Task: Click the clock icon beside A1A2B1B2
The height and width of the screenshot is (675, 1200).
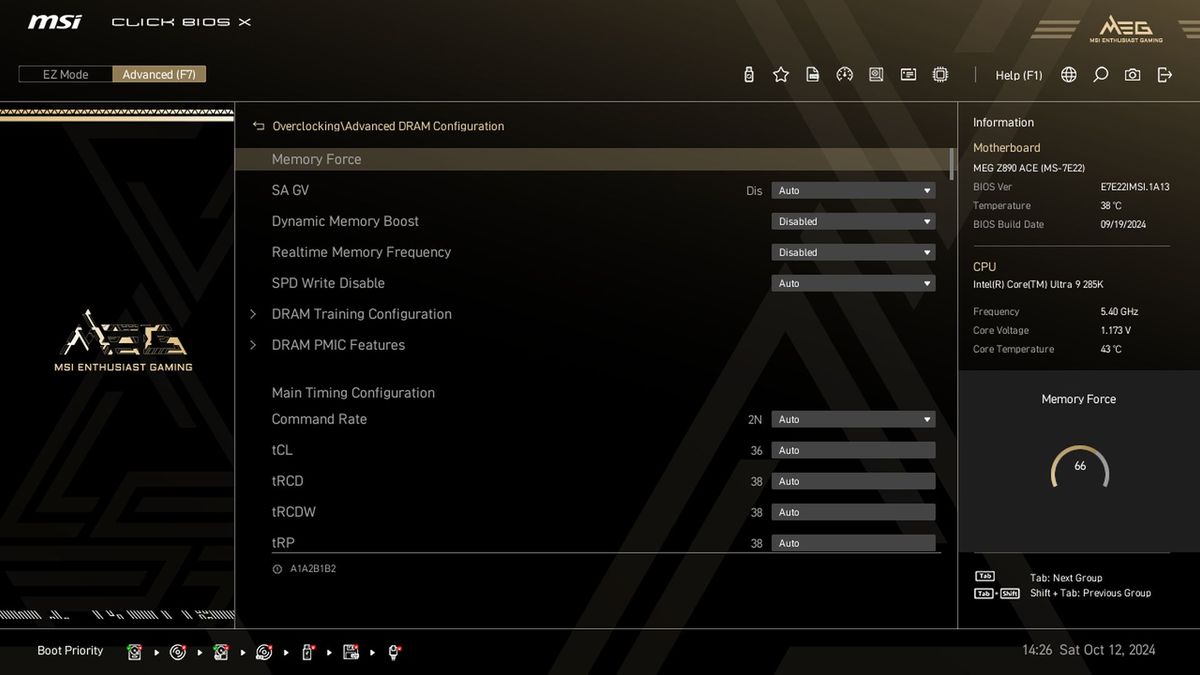Action: [277, 569]
